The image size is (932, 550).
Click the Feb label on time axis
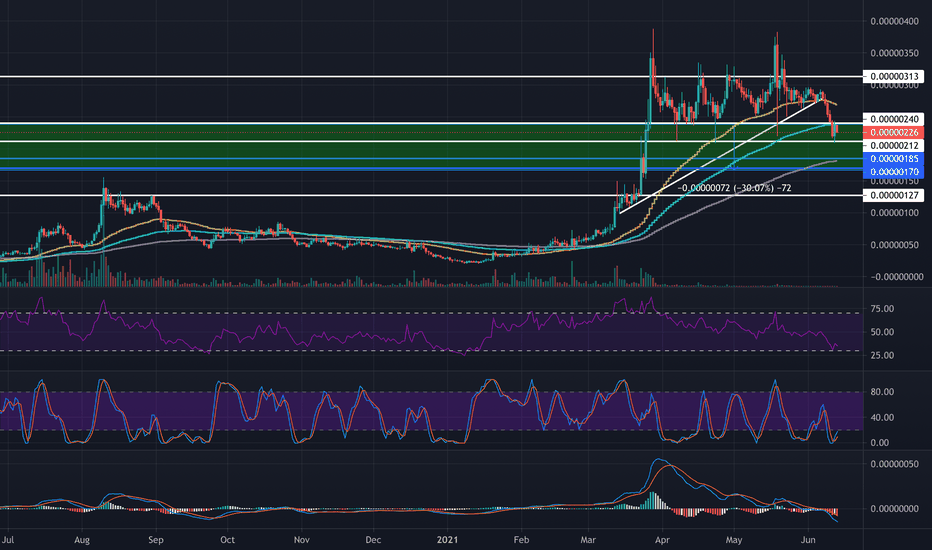click(521, 540)
